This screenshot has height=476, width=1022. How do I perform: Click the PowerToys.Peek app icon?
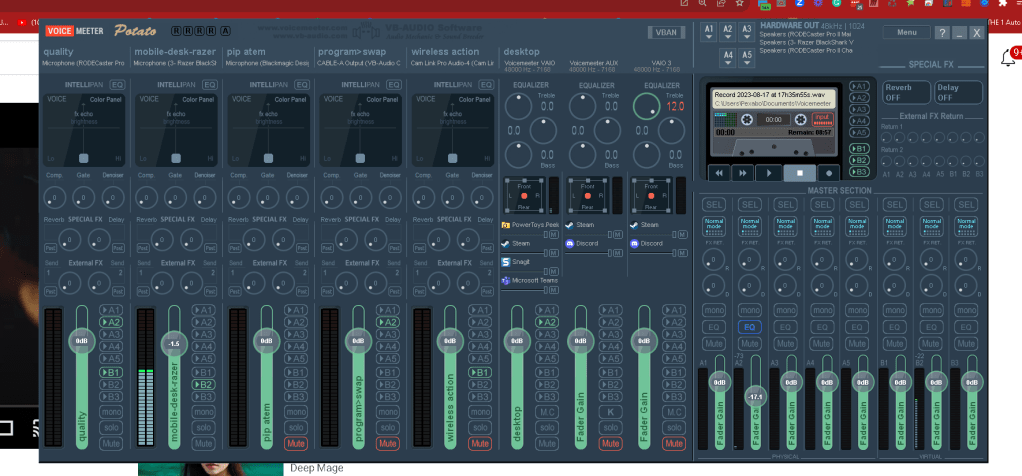[505, 225]
